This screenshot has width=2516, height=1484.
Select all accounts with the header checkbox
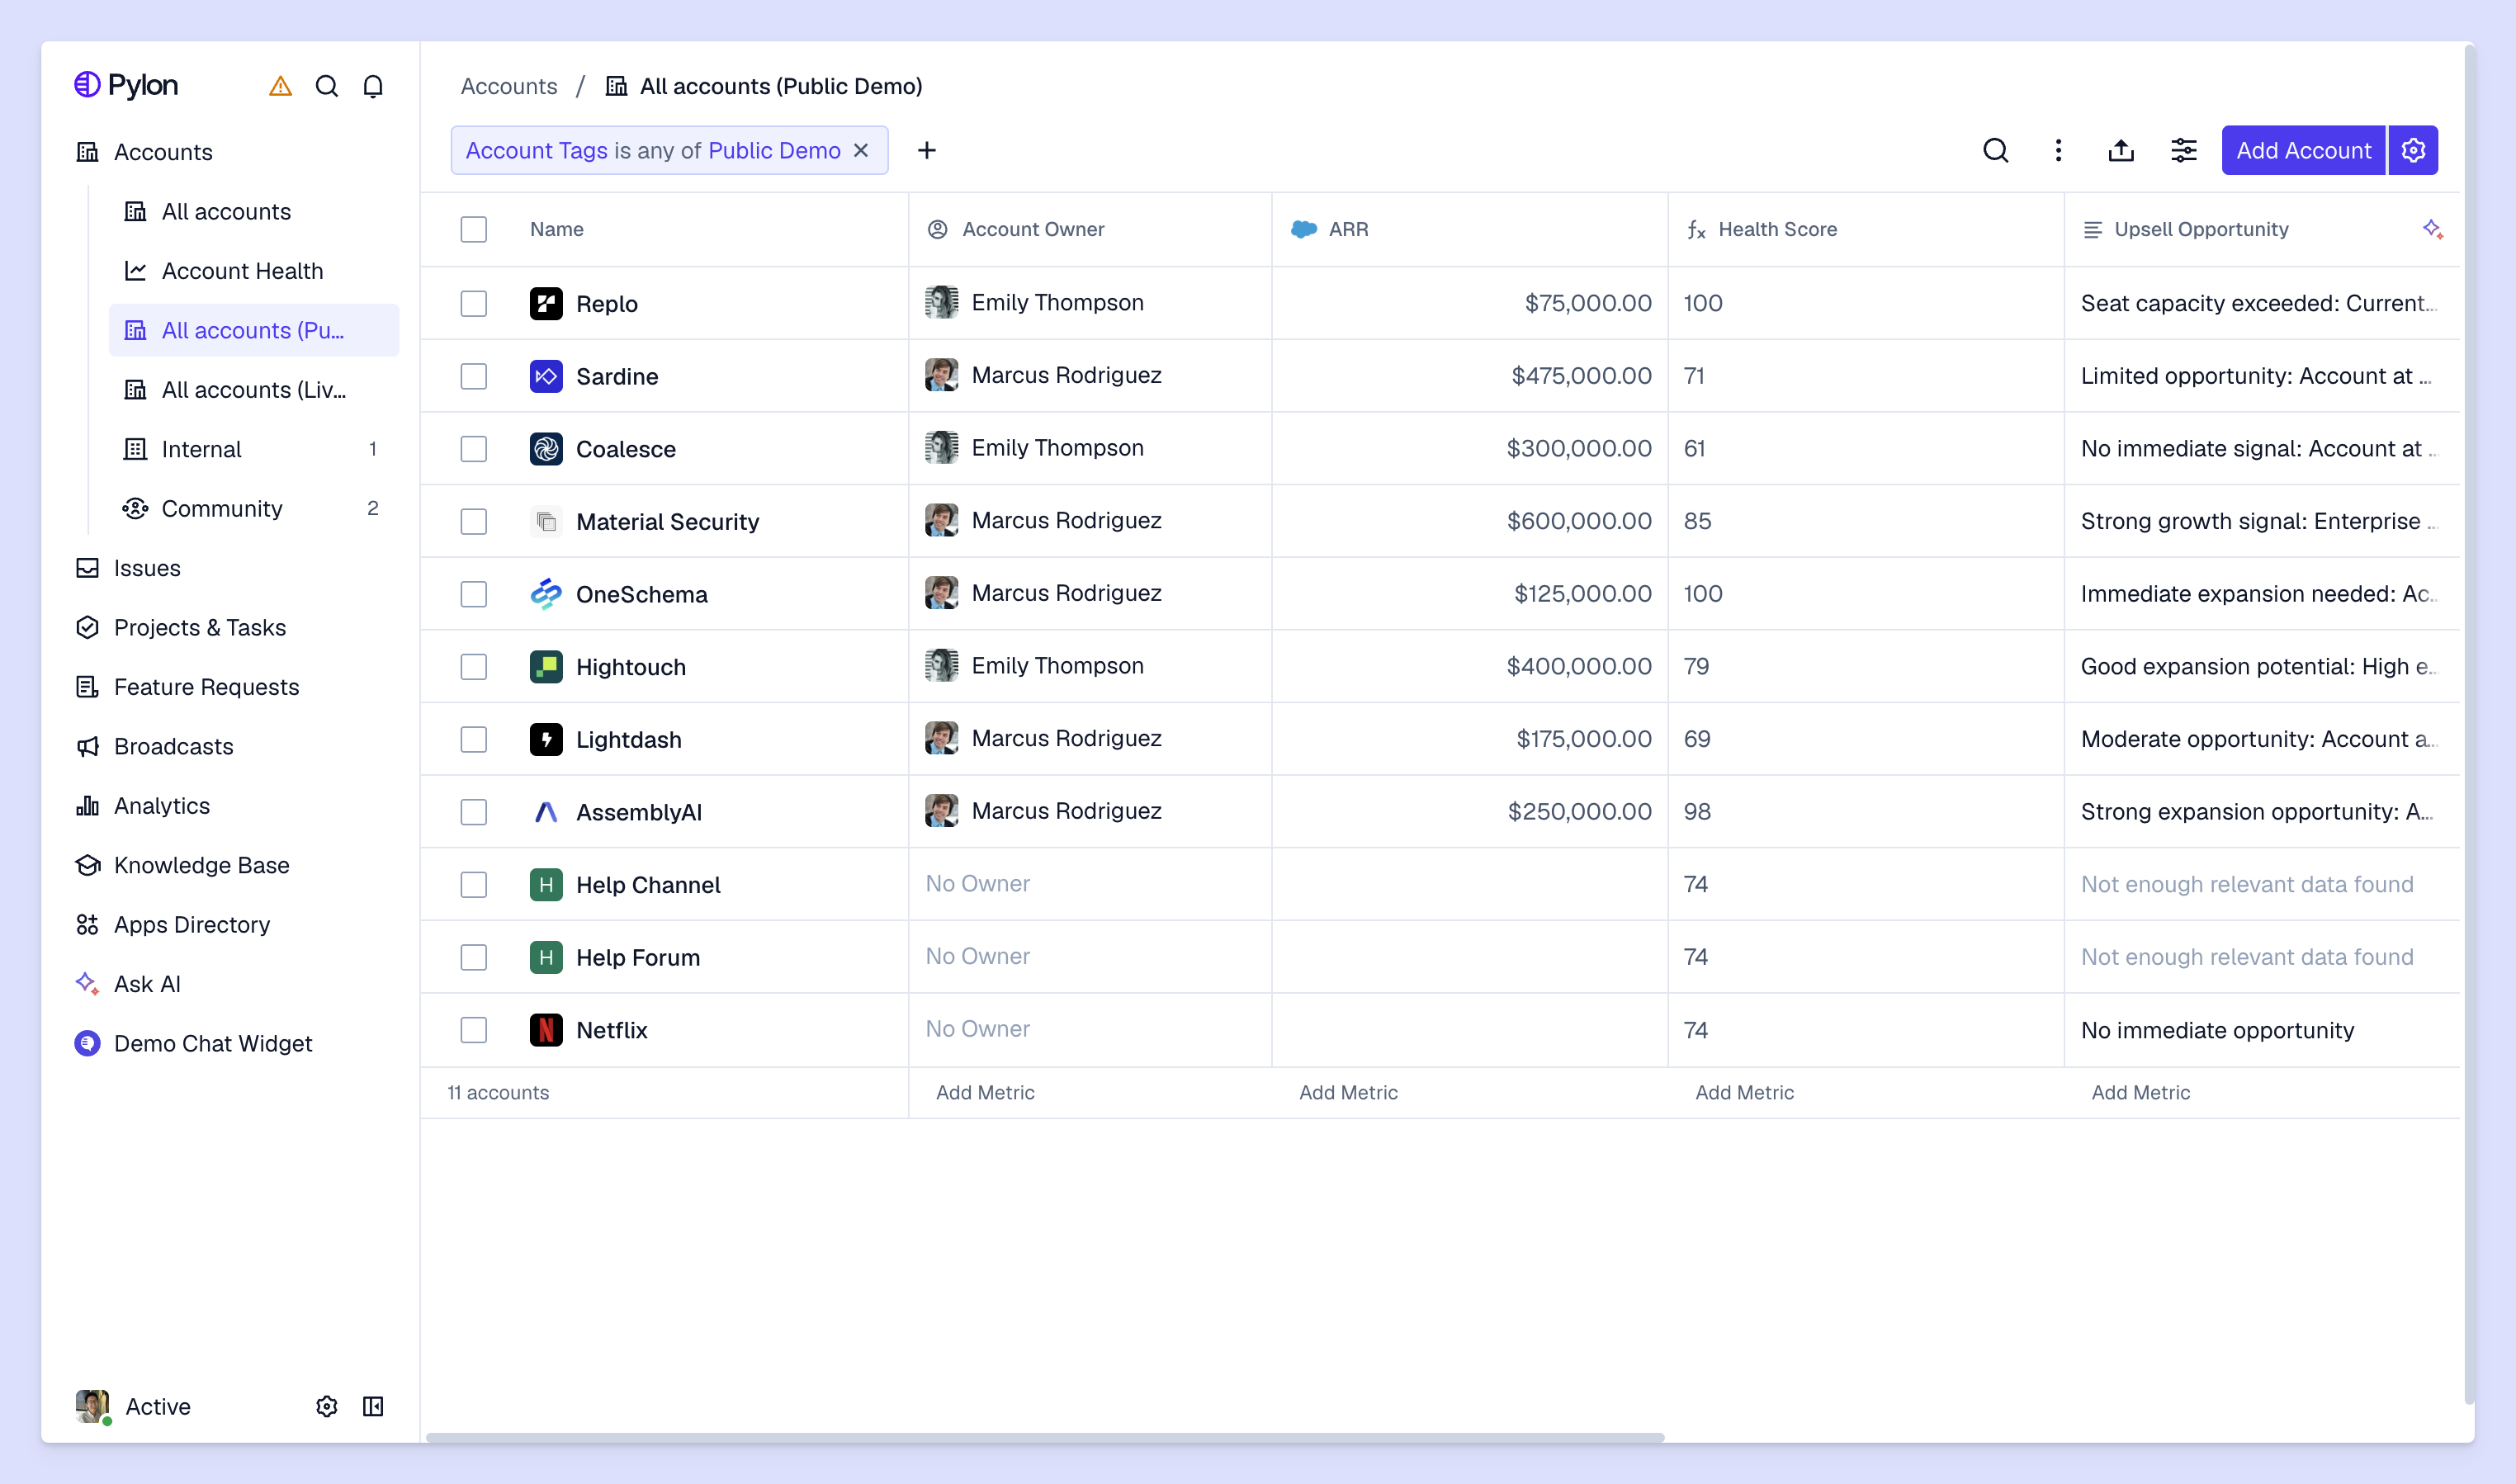[x=474, y=229]
